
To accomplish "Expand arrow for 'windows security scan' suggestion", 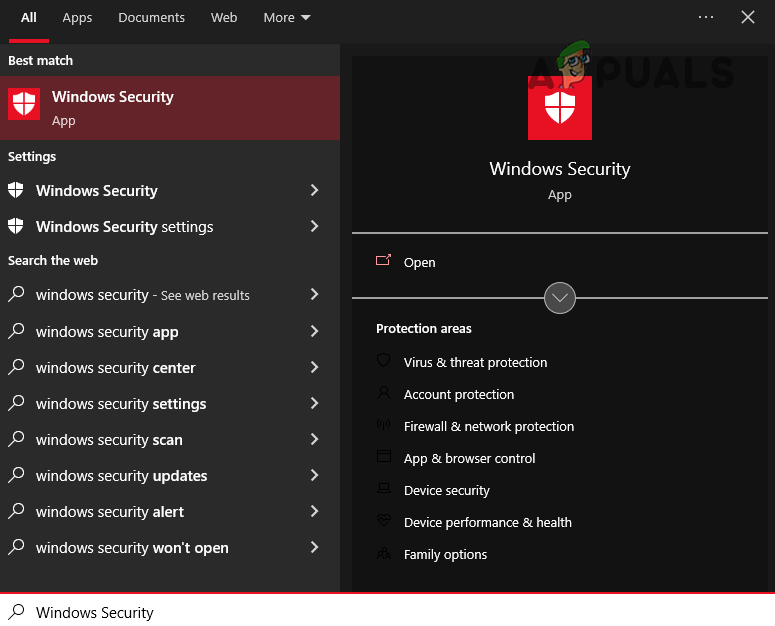I will click(x=314, y=440).
